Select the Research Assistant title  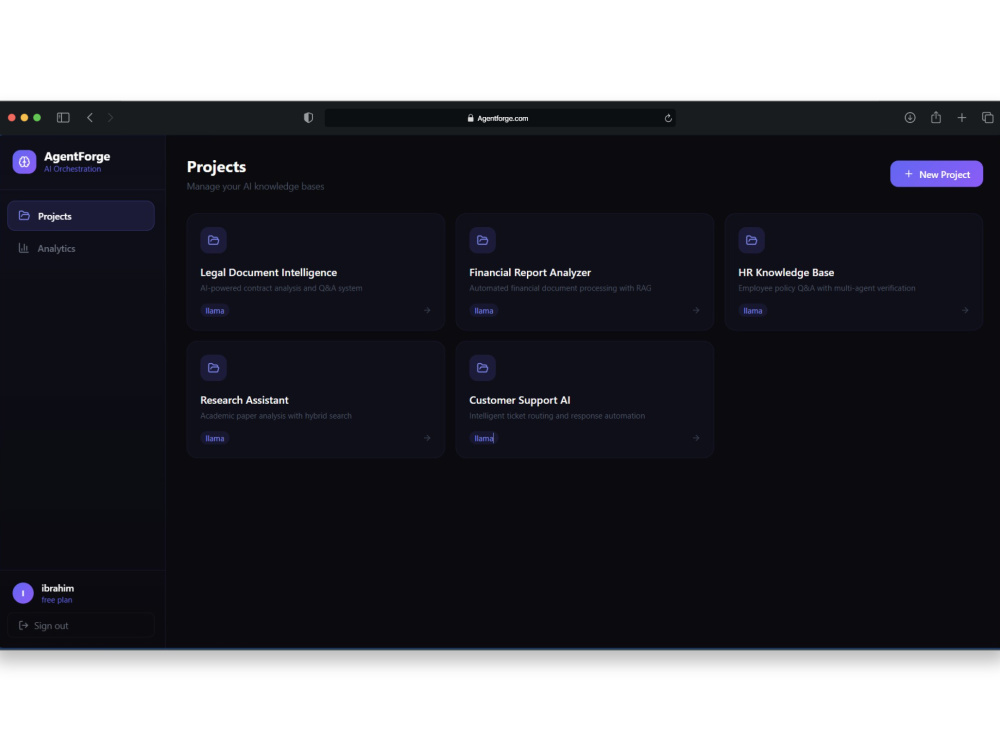244,400
